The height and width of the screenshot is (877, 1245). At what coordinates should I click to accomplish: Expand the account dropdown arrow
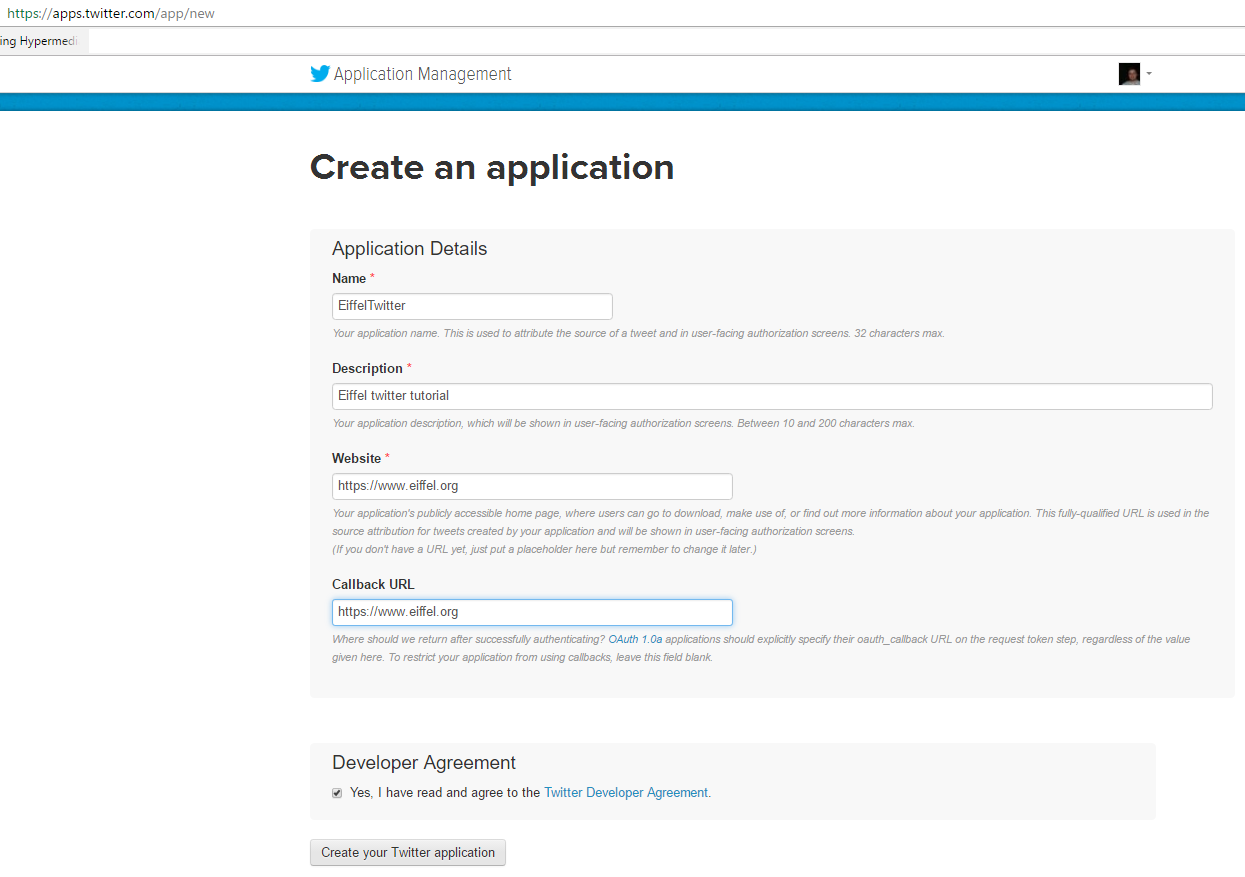point(1149,74)
